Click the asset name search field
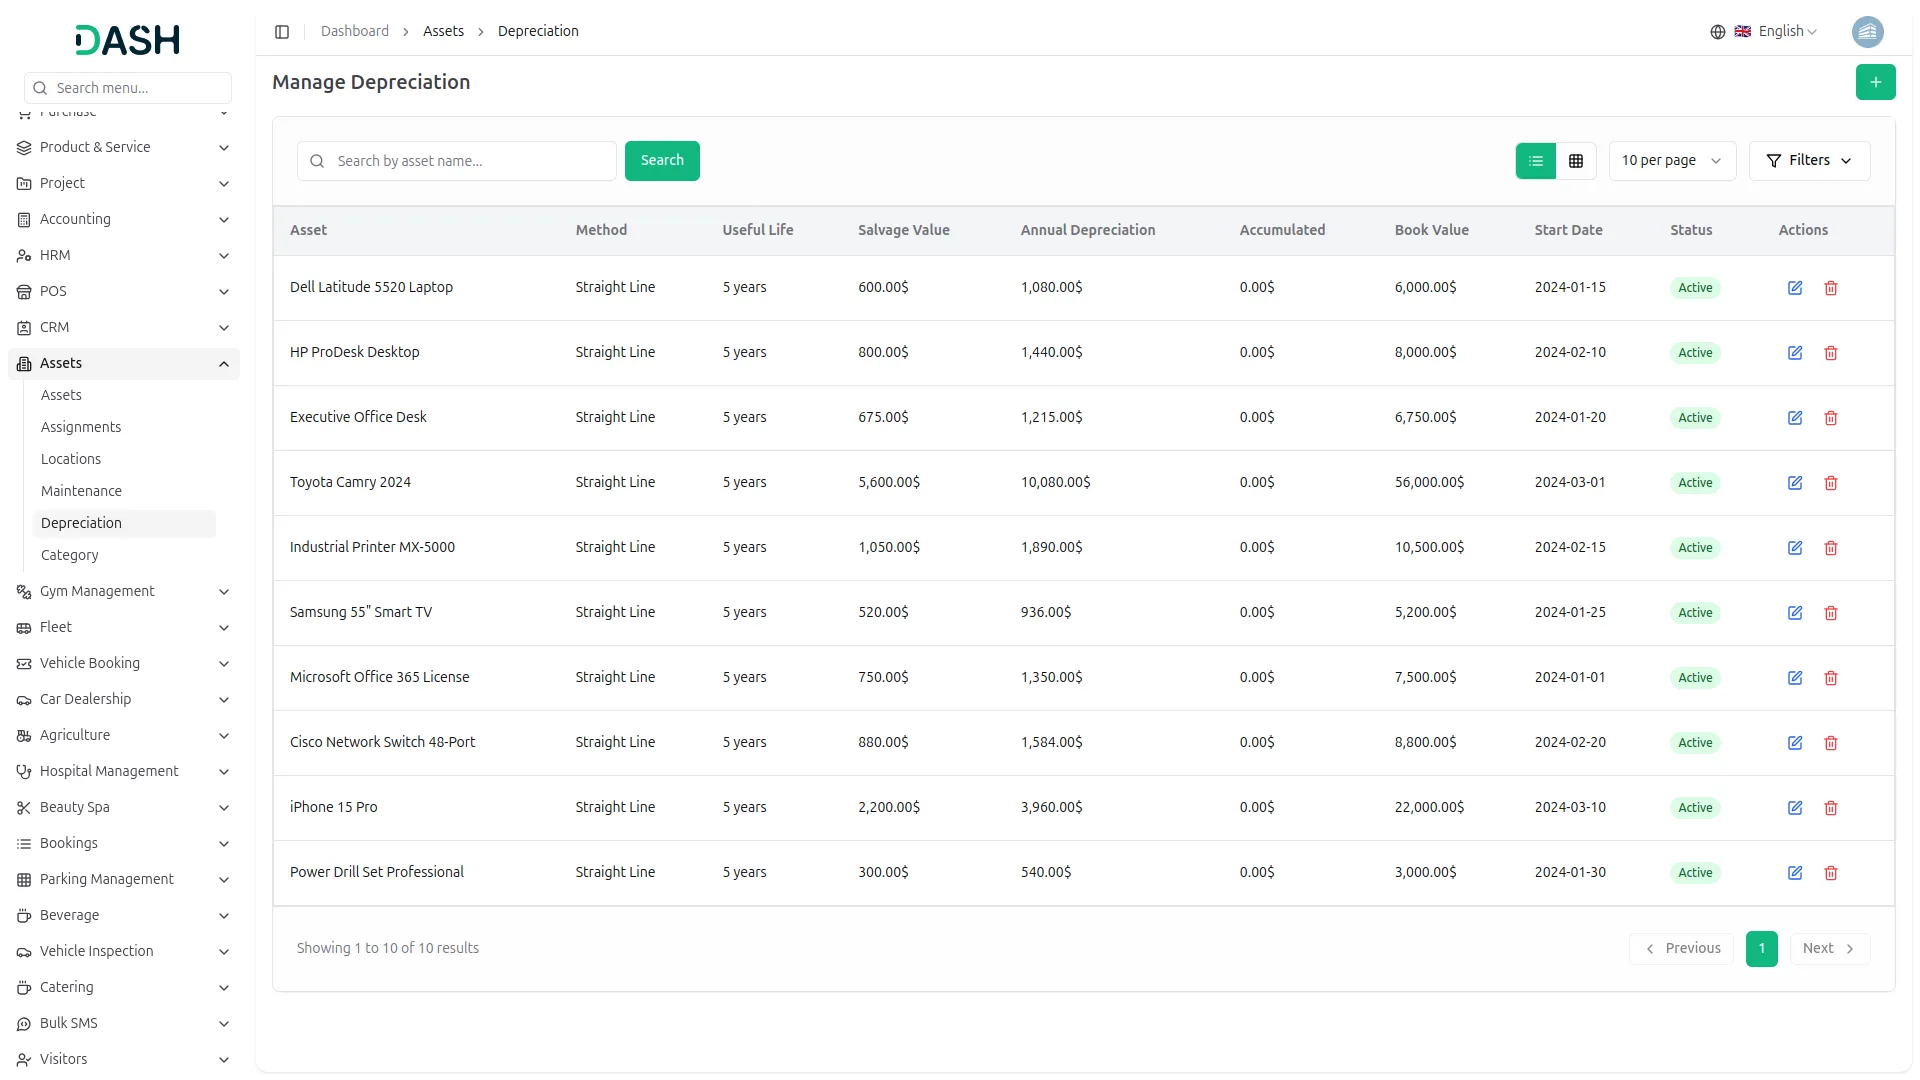1920x1080 pixels. tap(456, 160)
